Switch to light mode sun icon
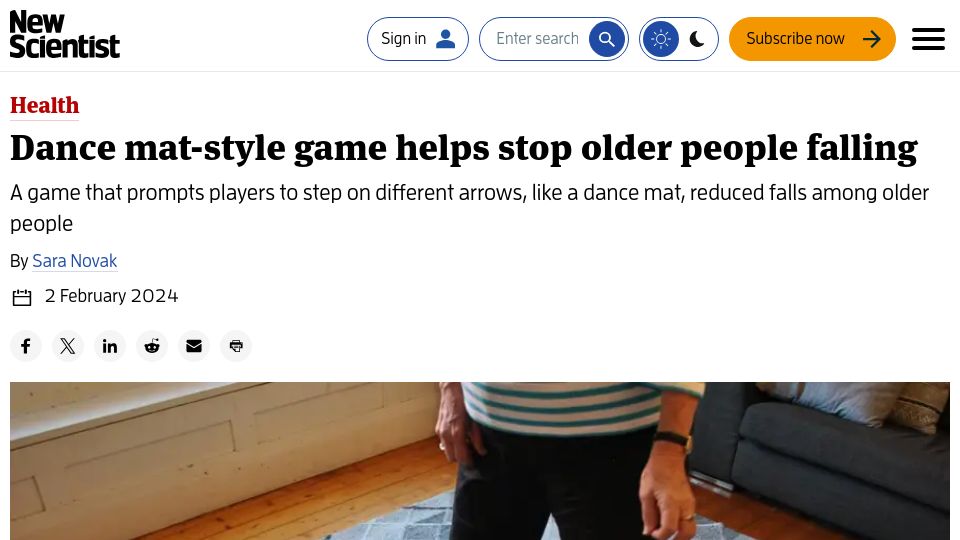The width and height of the screenshot is (960, 540). [661, 39]
